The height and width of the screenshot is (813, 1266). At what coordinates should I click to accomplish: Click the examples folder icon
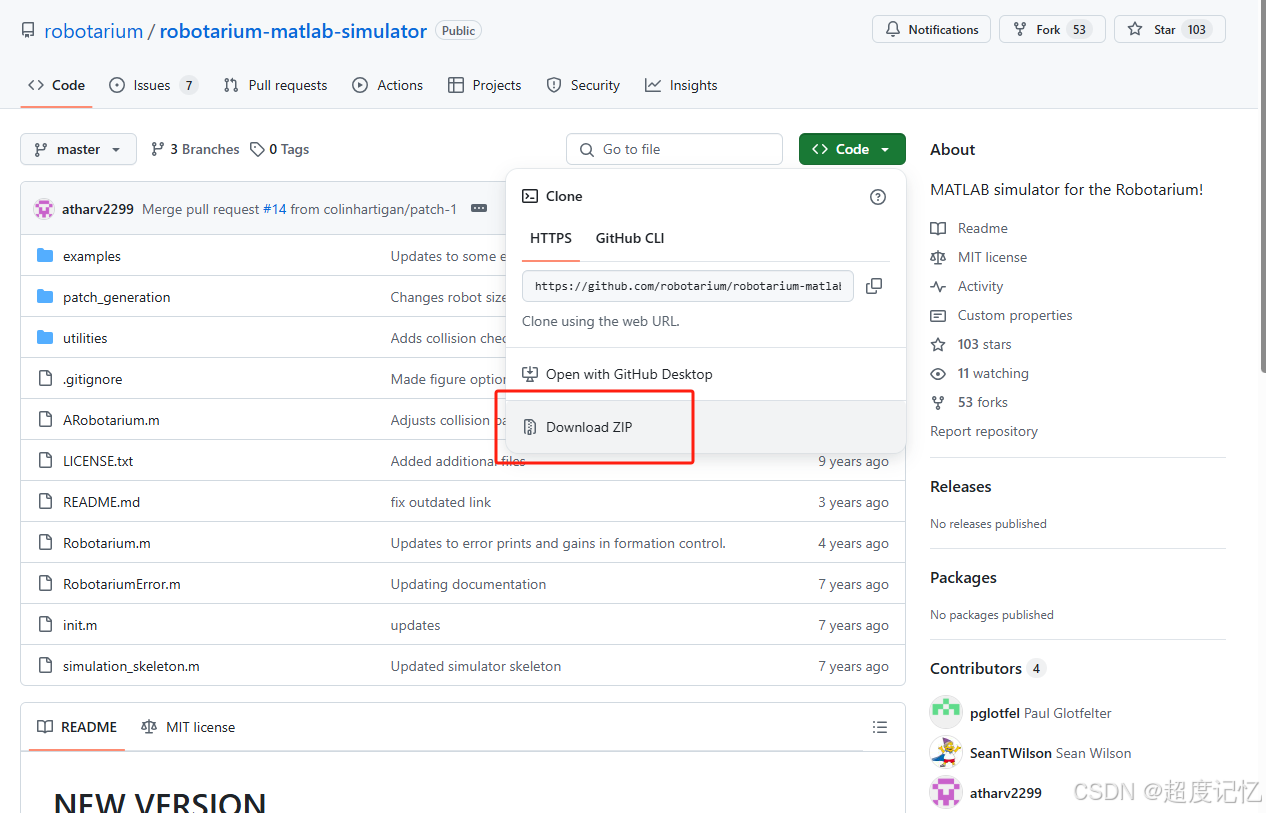[x=45, y=256]
